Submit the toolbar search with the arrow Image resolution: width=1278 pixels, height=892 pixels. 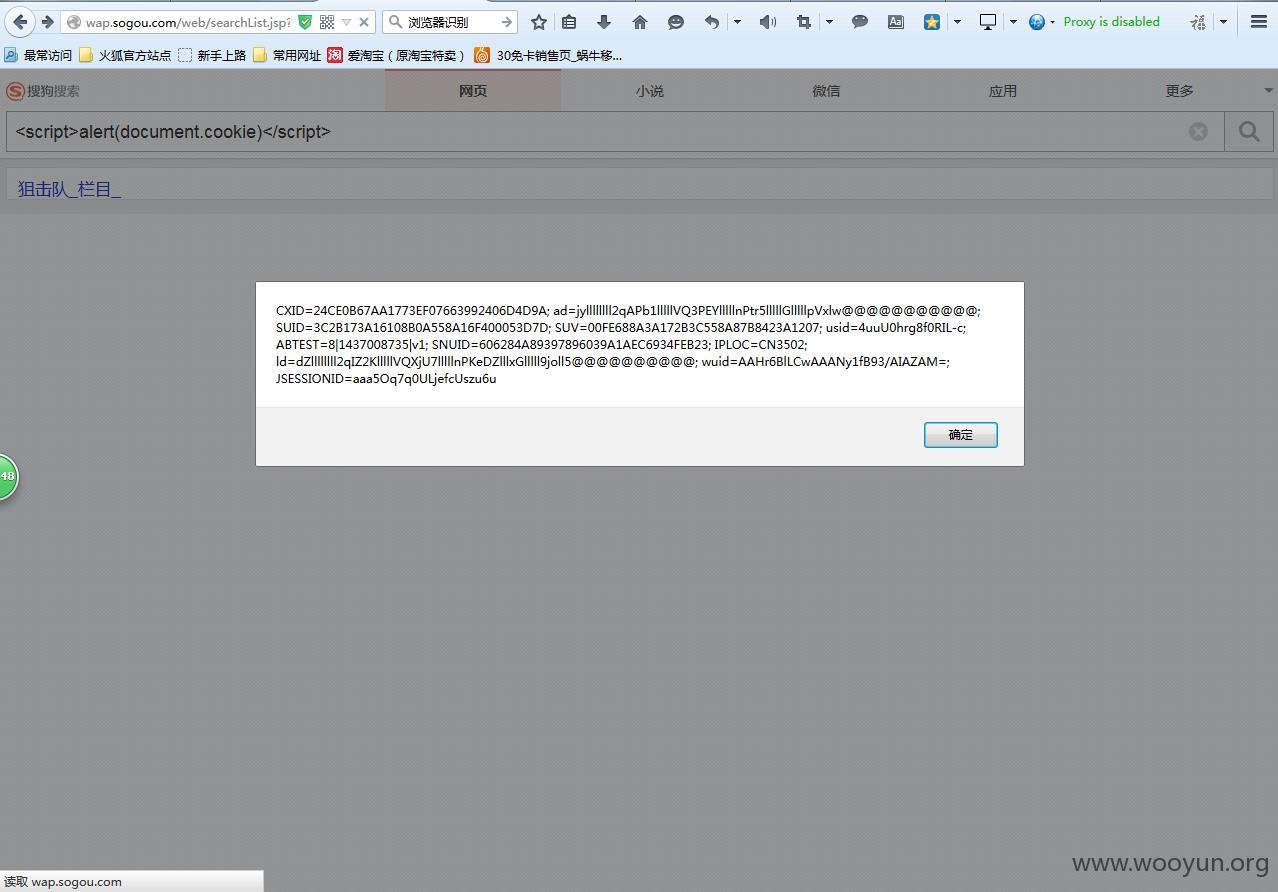click(507, 22)
